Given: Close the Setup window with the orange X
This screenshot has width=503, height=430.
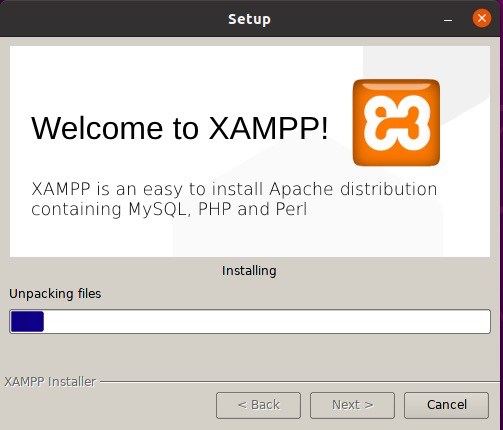Looking at the screenshot, I should 482,18.
